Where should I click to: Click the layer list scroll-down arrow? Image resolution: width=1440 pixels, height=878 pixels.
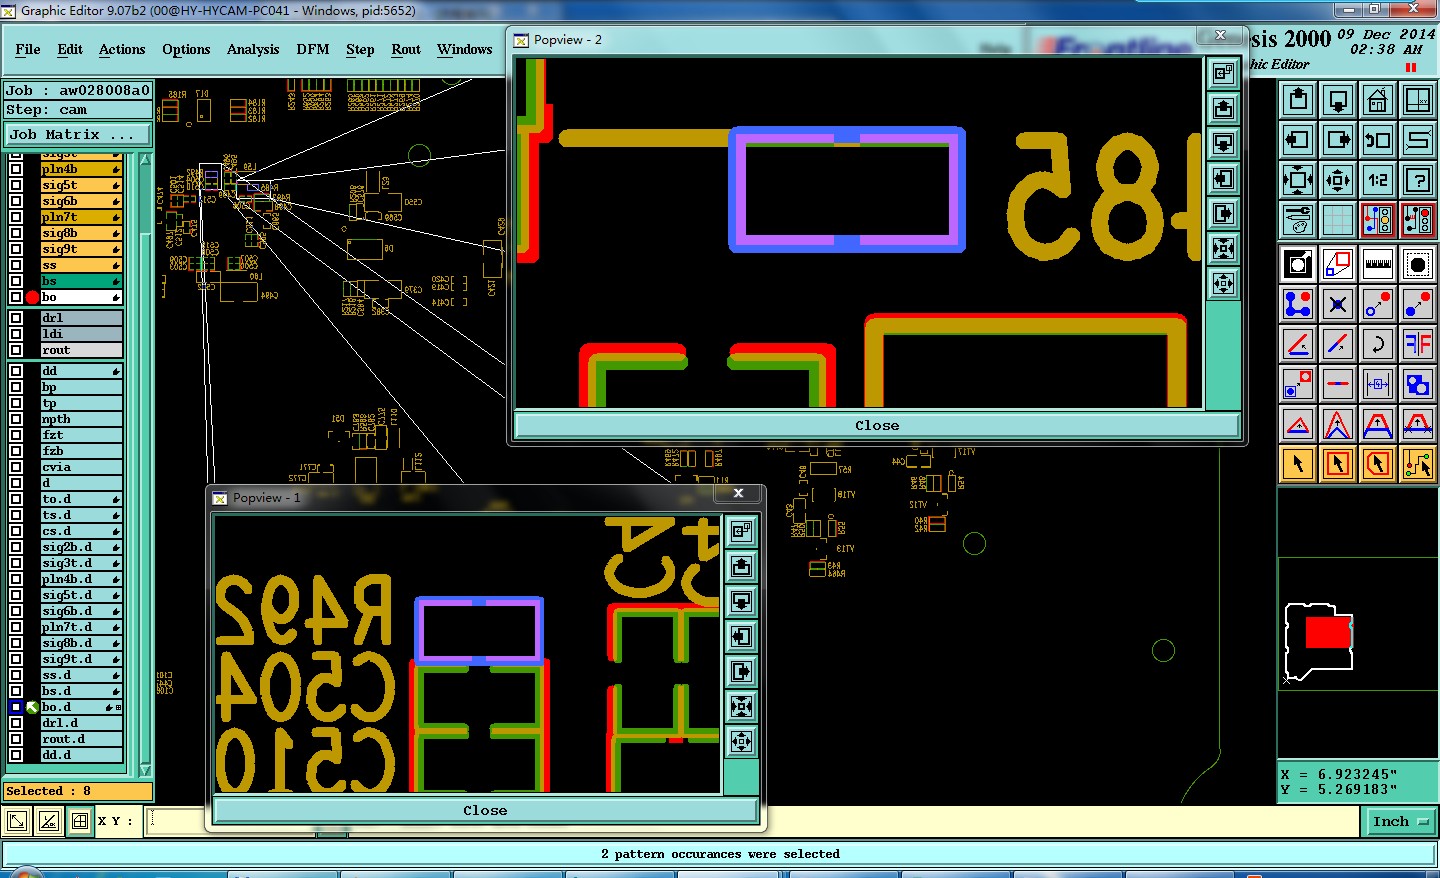click(145, 770)
